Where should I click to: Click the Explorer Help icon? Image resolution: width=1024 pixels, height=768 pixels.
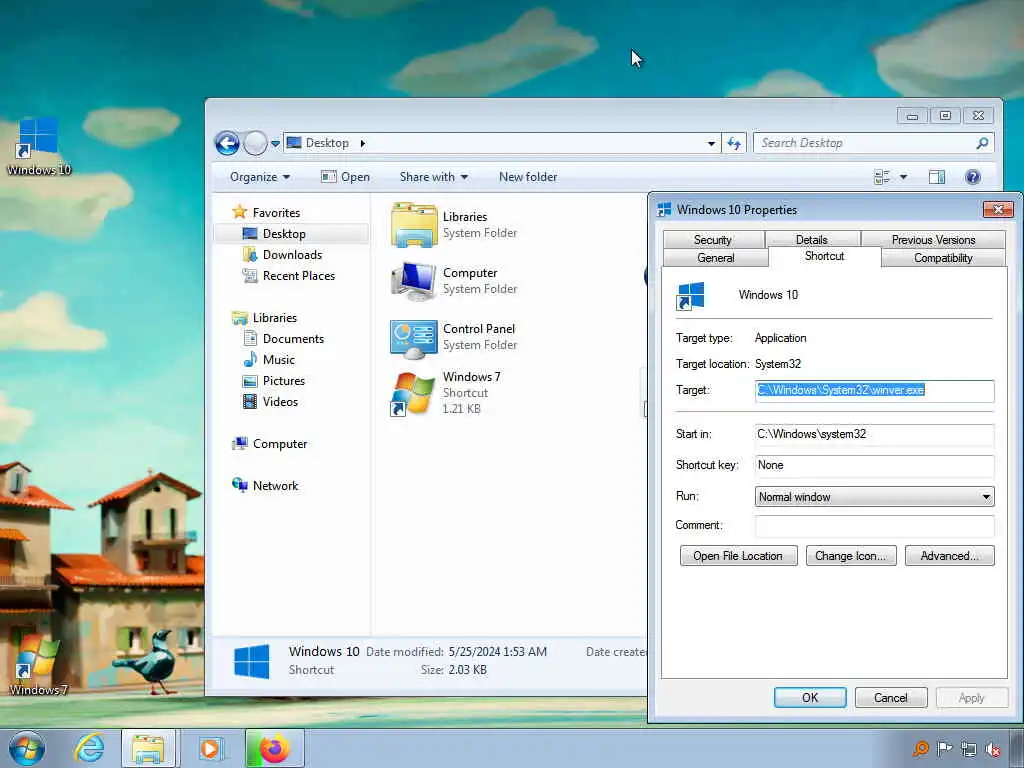tap(972, 177)
